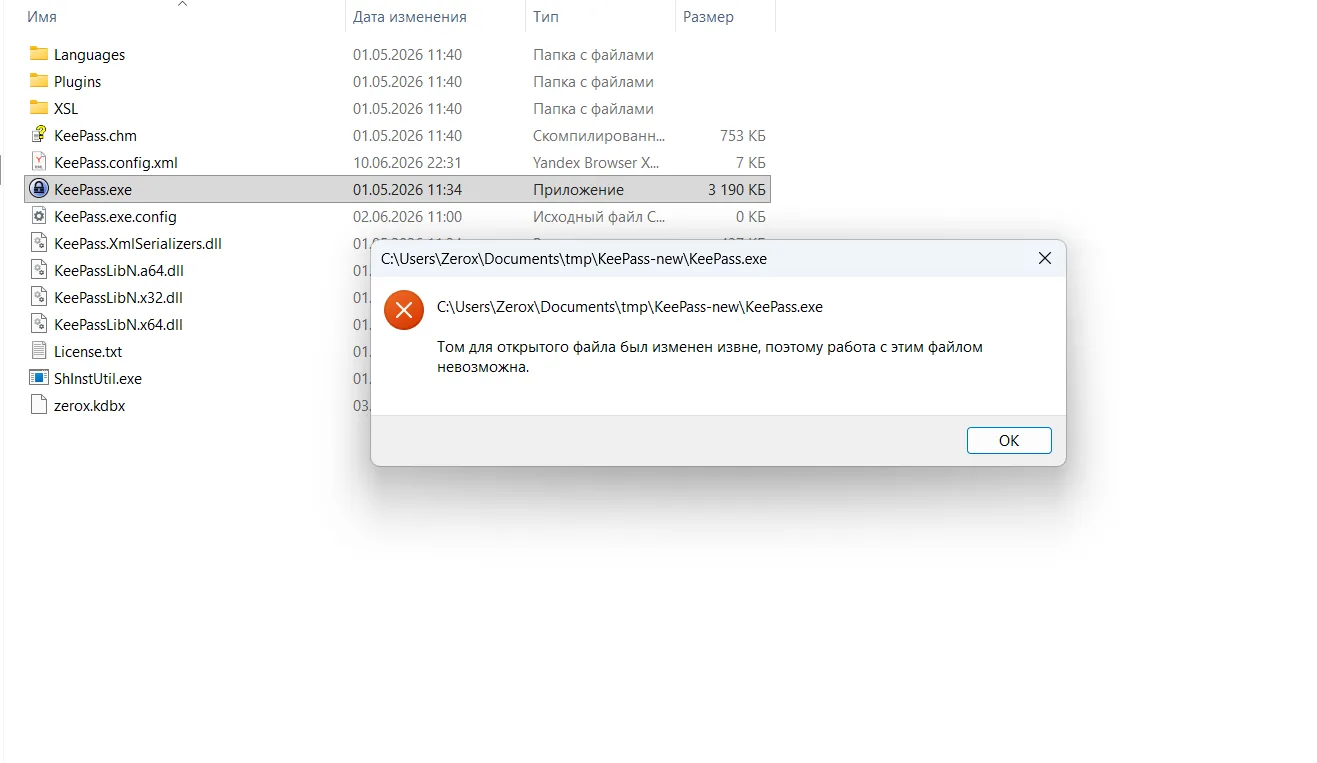Click the date in the KeePass.chm row
The width and height of the screenshot is (1317, 763).
[408, 136]
